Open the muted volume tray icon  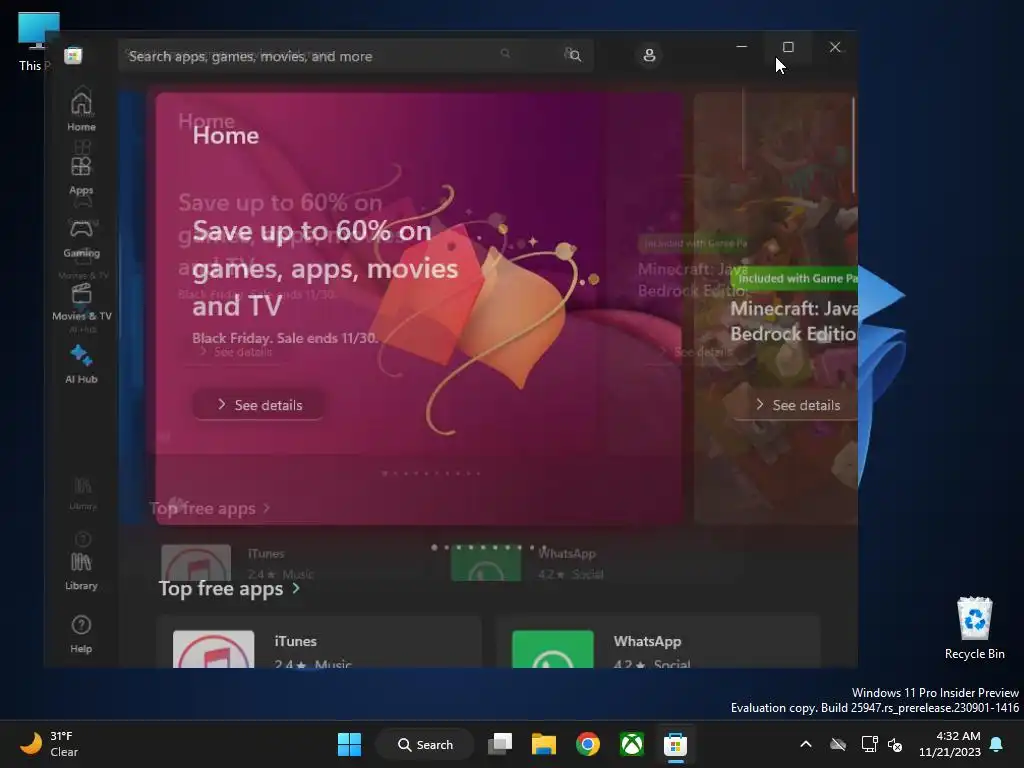tap(895, 744)
